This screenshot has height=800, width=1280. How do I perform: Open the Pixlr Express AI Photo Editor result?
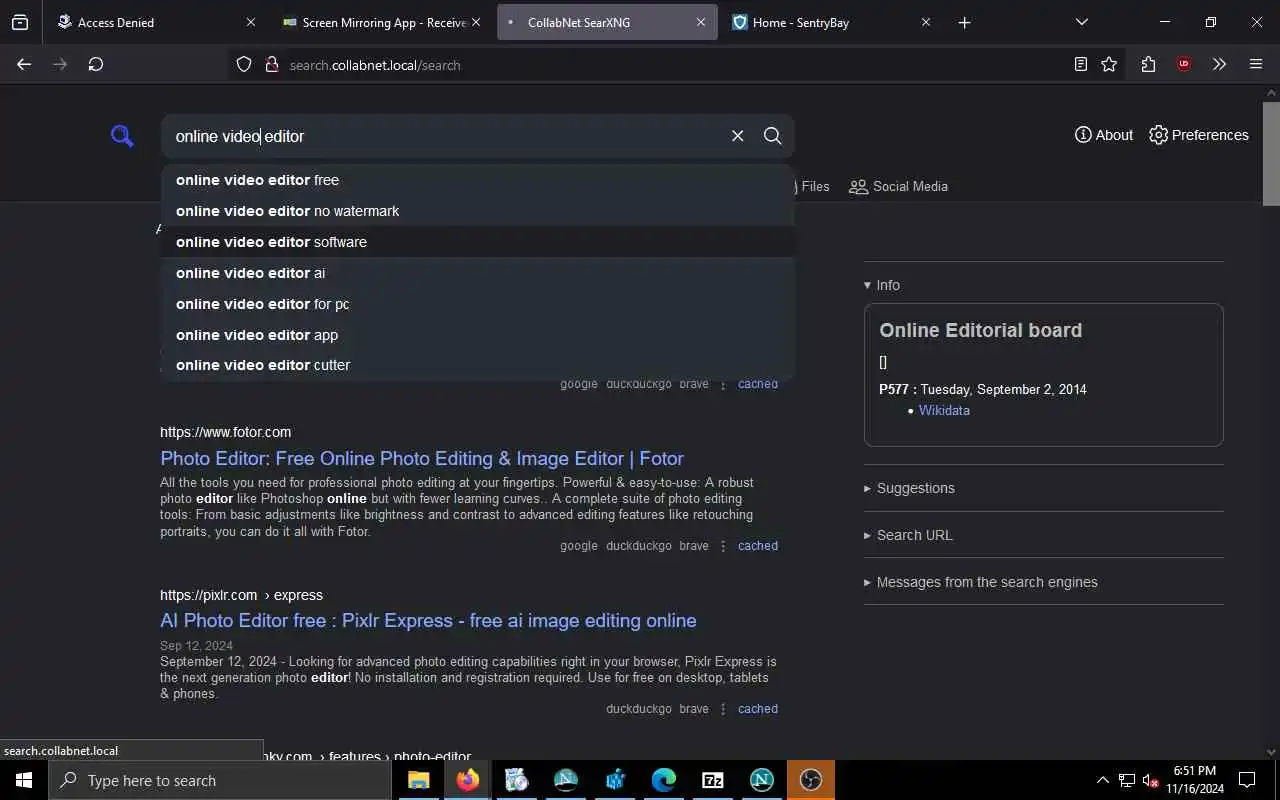428,620
